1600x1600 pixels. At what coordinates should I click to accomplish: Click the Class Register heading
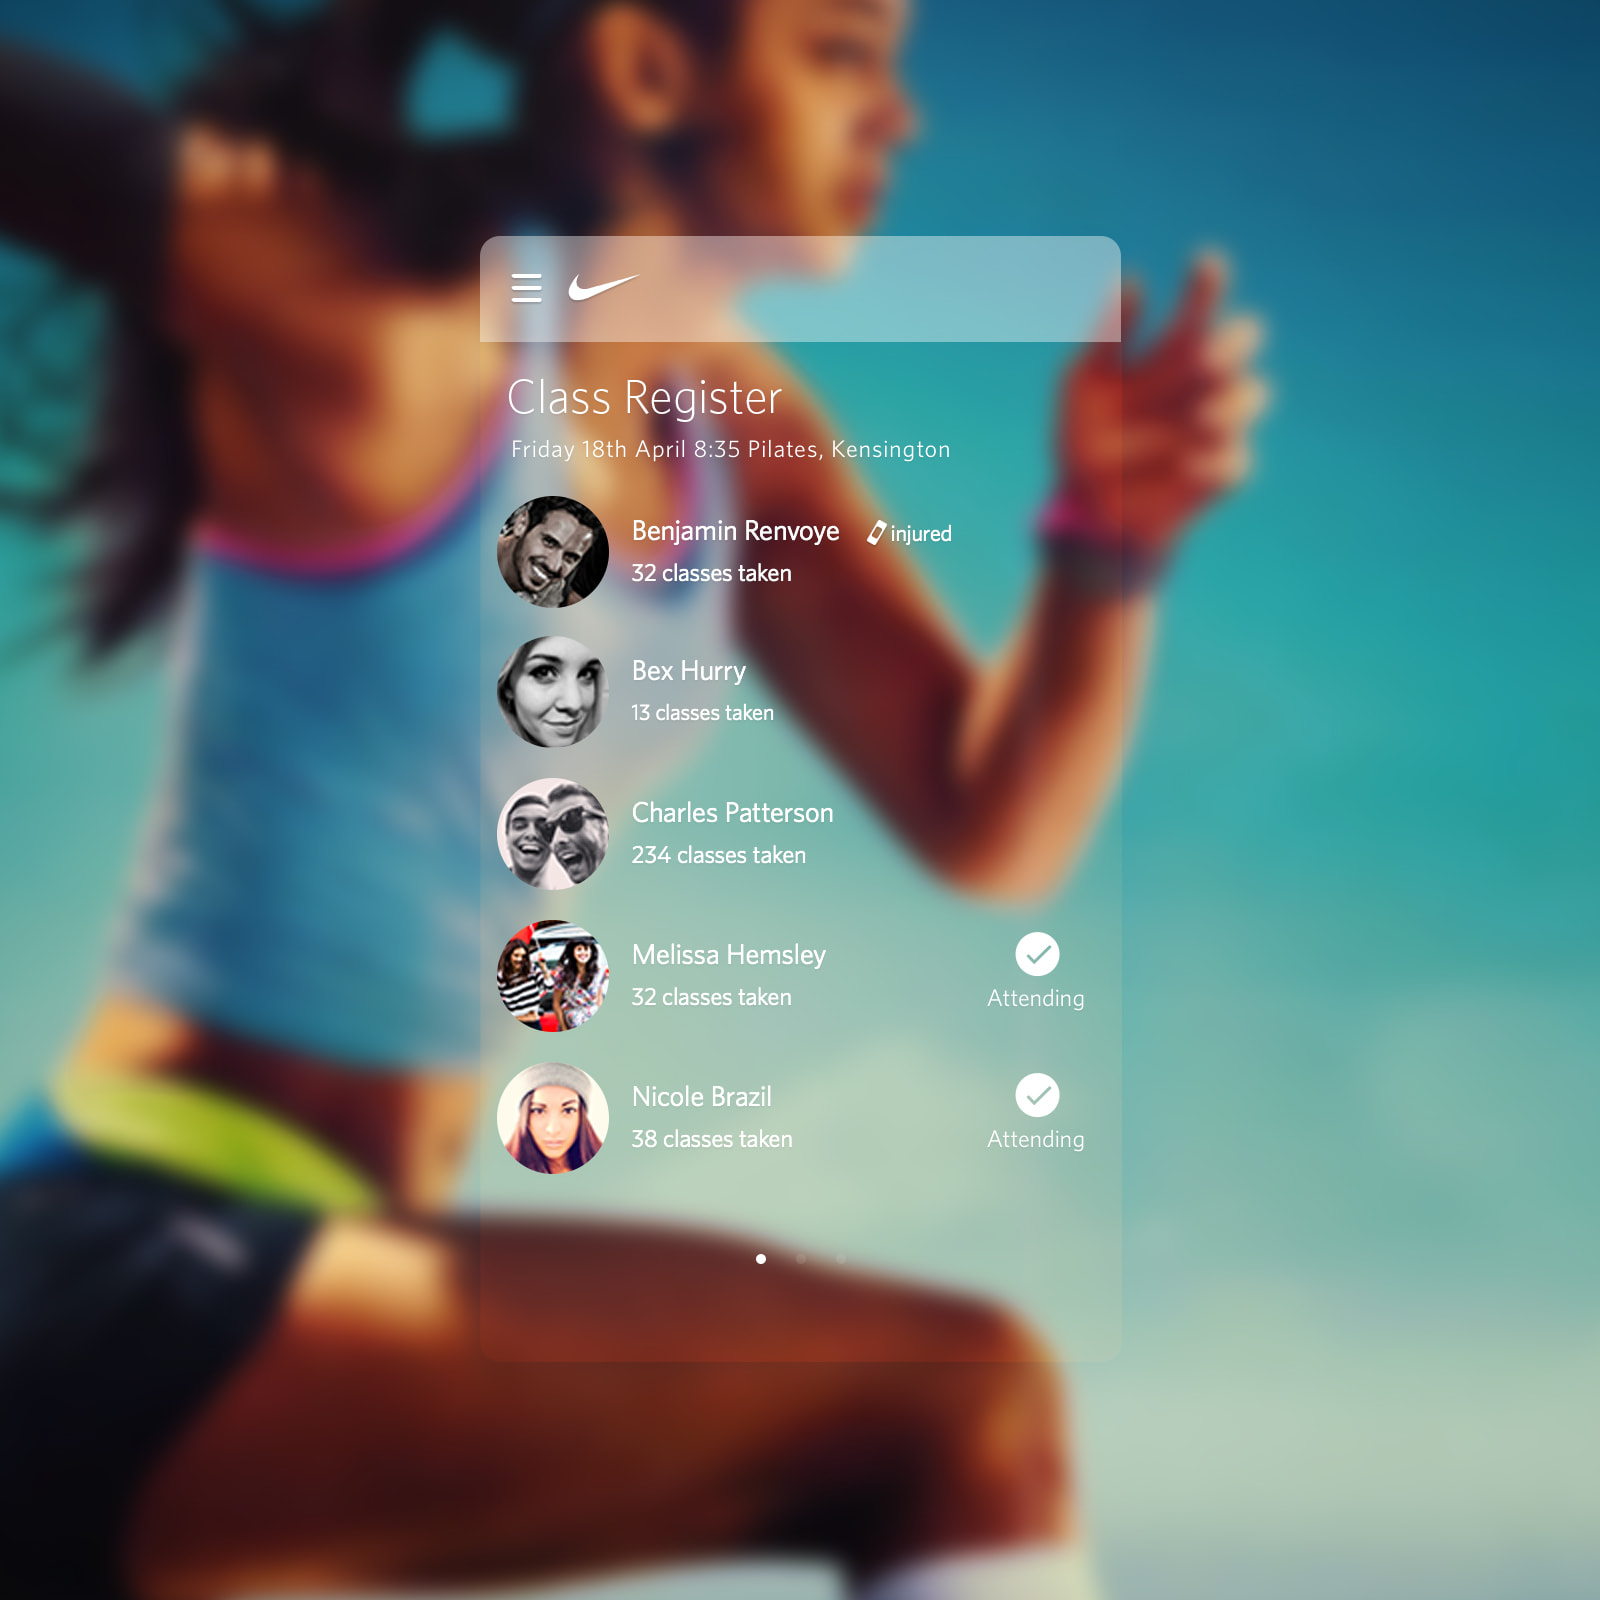(x=644, y=398)
